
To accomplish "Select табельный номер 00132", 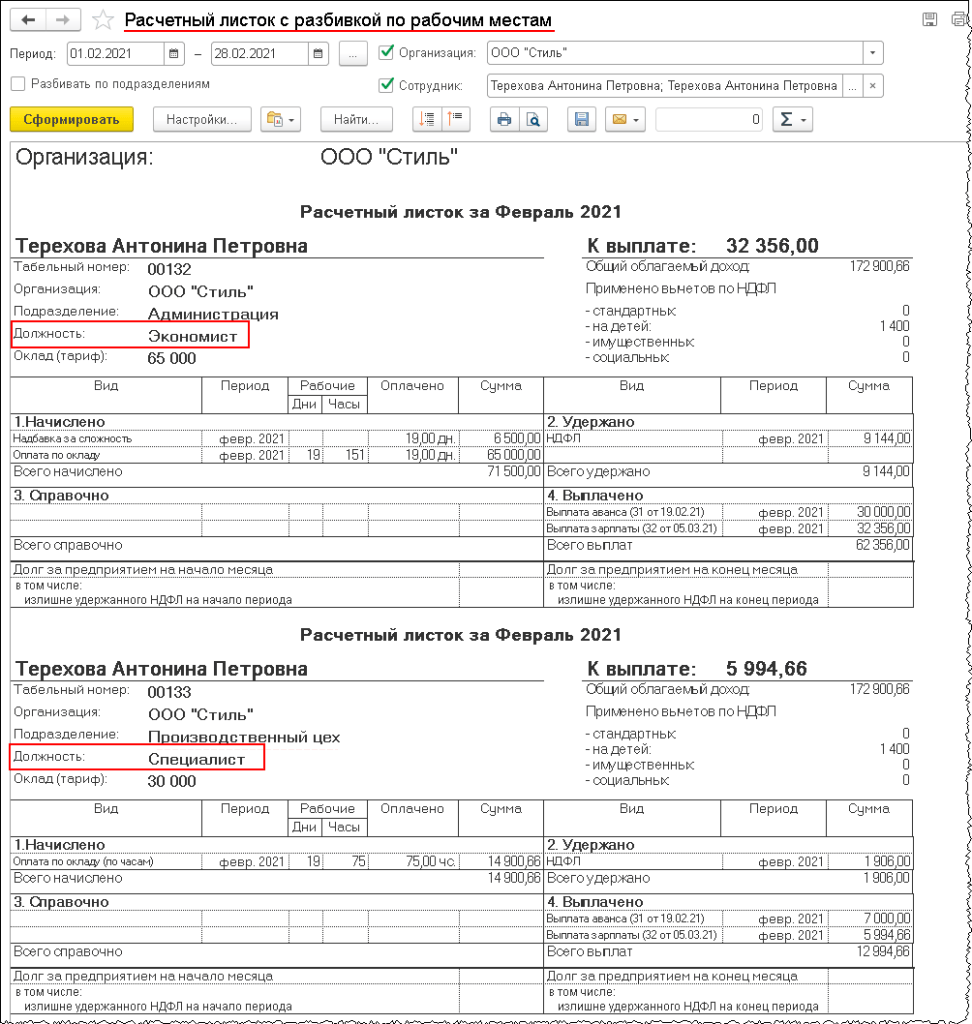I will [169, 269].
